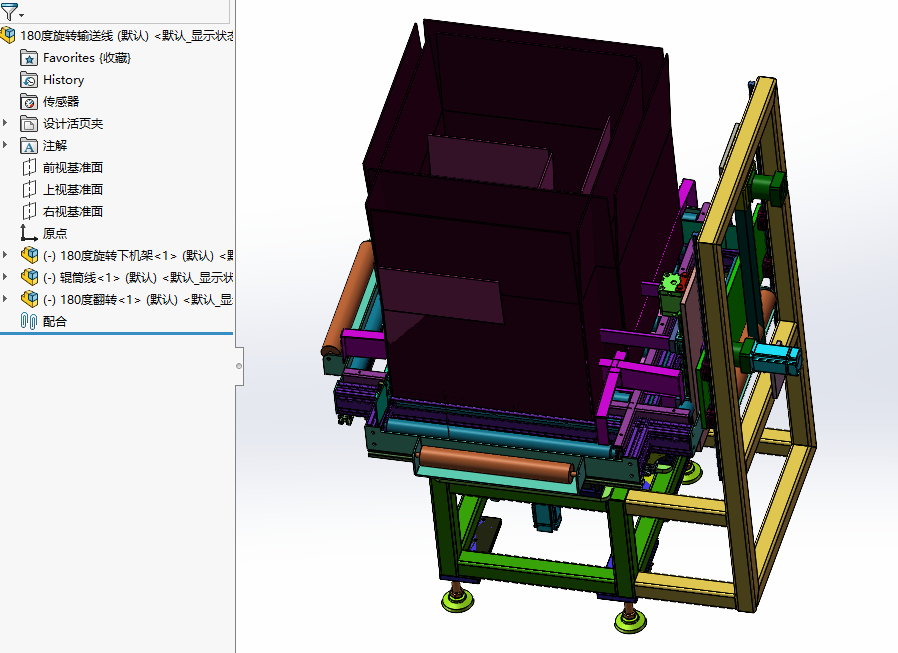898x653 pixels.
Task: Click the 180度翻转<1> assembly icon
Action: pyautogui.click(x=29, y=299)
